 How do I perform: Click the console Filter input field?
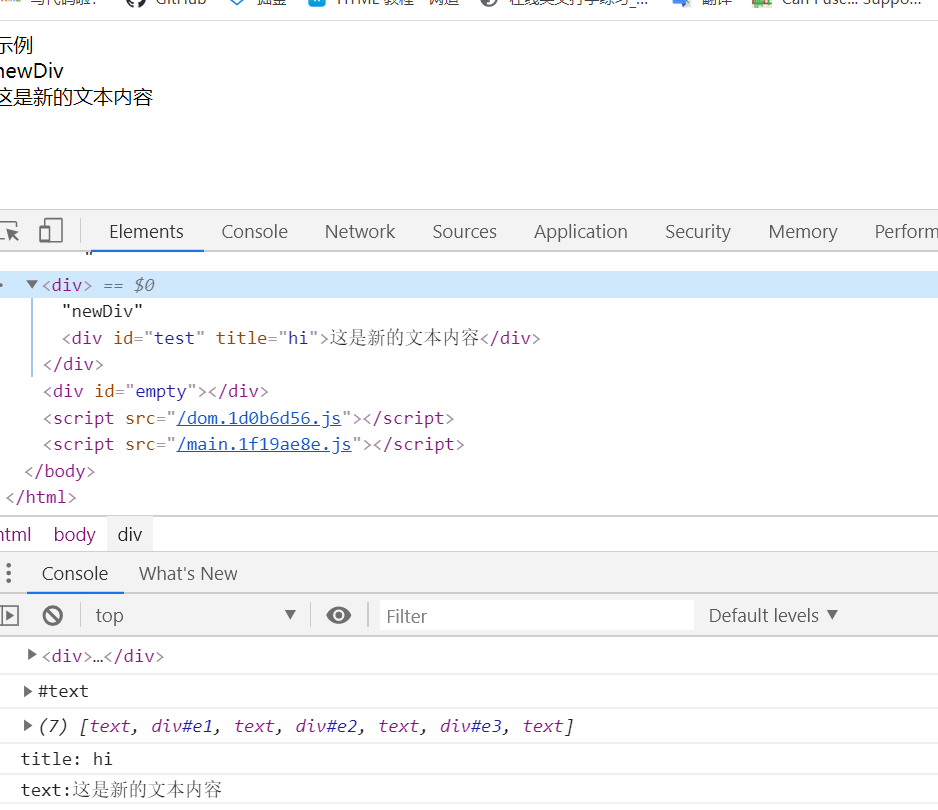tap(537, 616)
